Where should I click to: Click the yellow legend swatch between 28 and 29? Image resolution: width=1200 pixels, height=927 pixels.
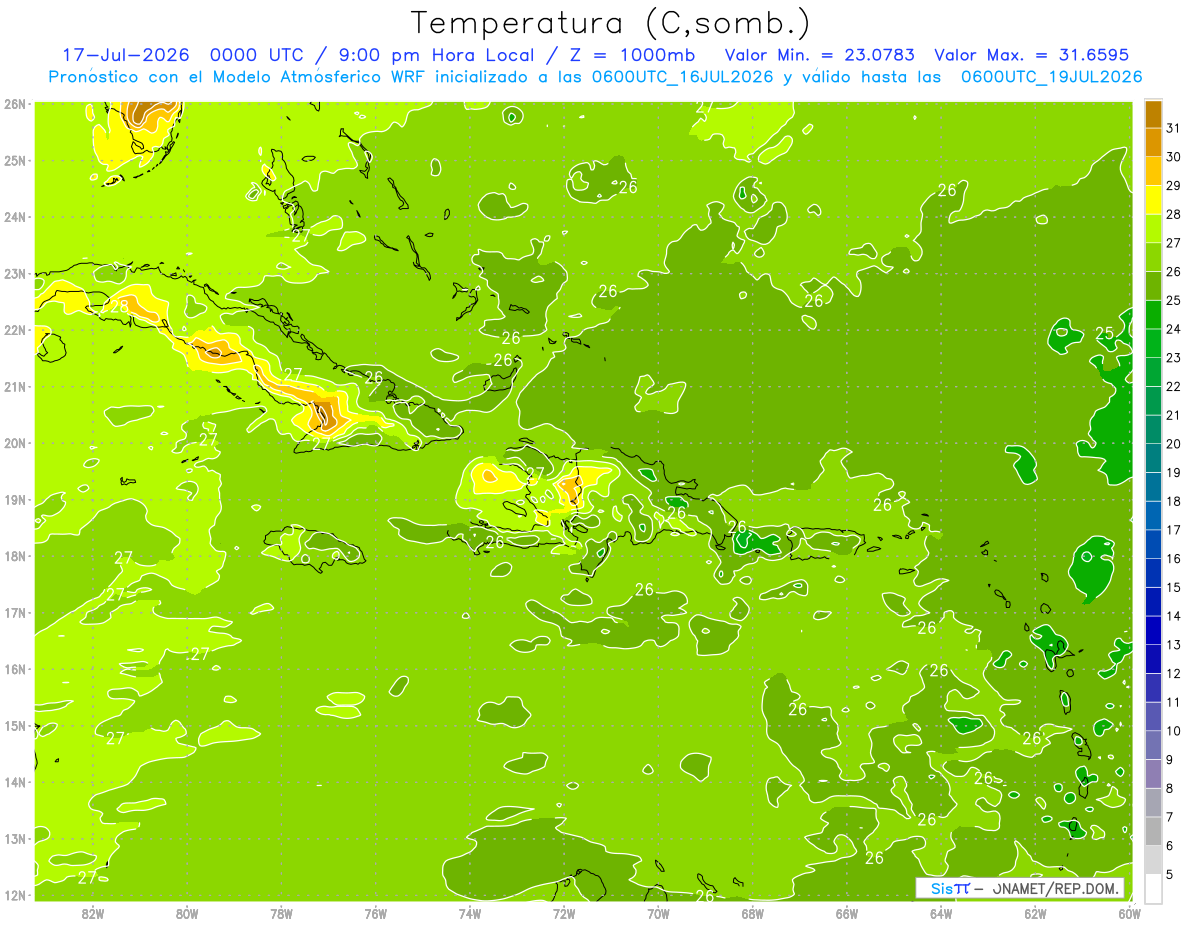coord(1153,200)
